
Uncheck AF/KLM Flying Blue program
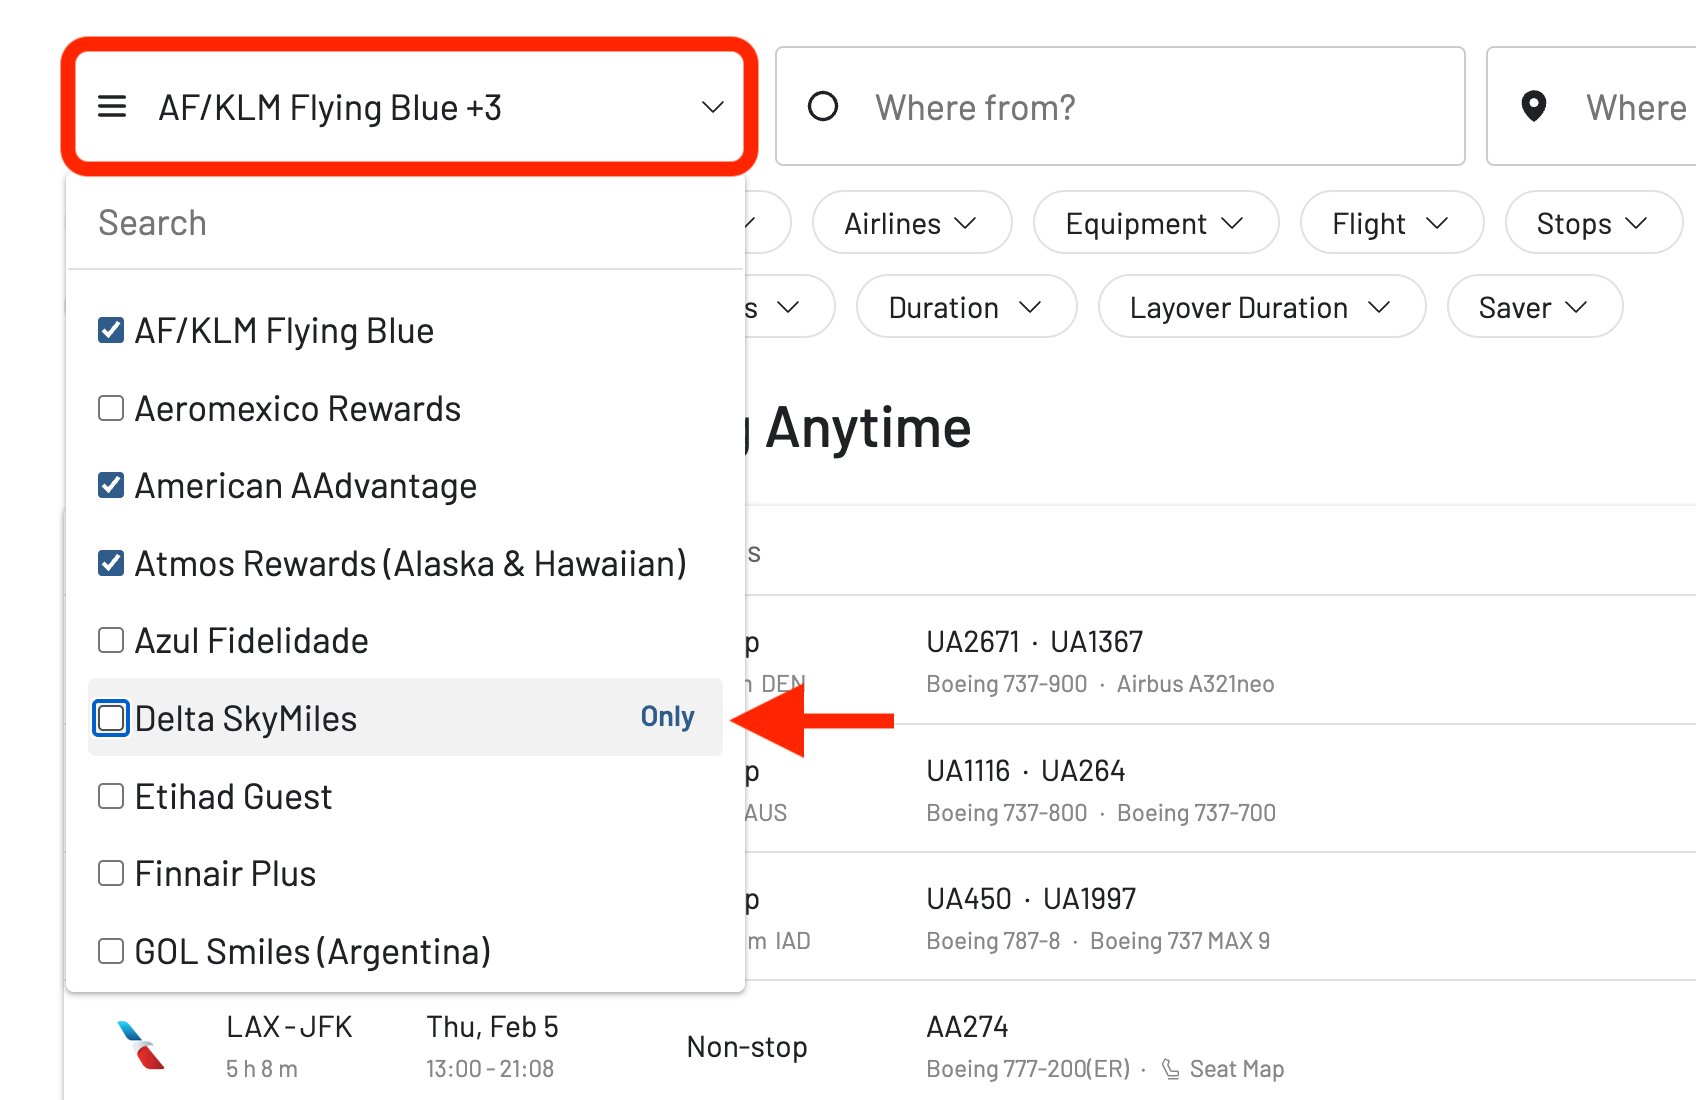[x=110, y=330]
